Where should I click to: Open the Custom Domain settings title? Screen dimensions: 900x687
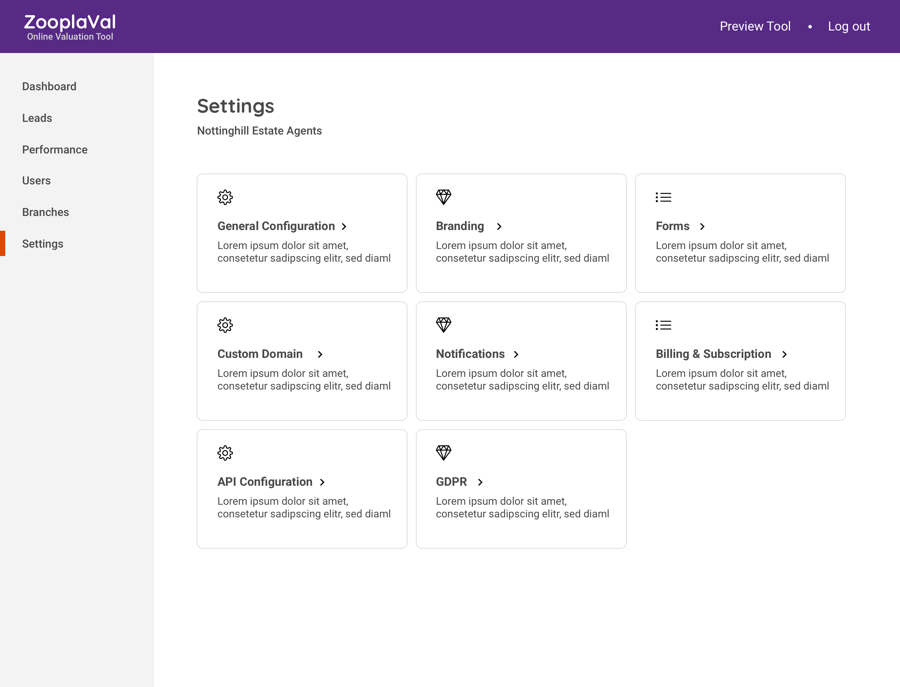pyautogui.click(x=260, y=354)
